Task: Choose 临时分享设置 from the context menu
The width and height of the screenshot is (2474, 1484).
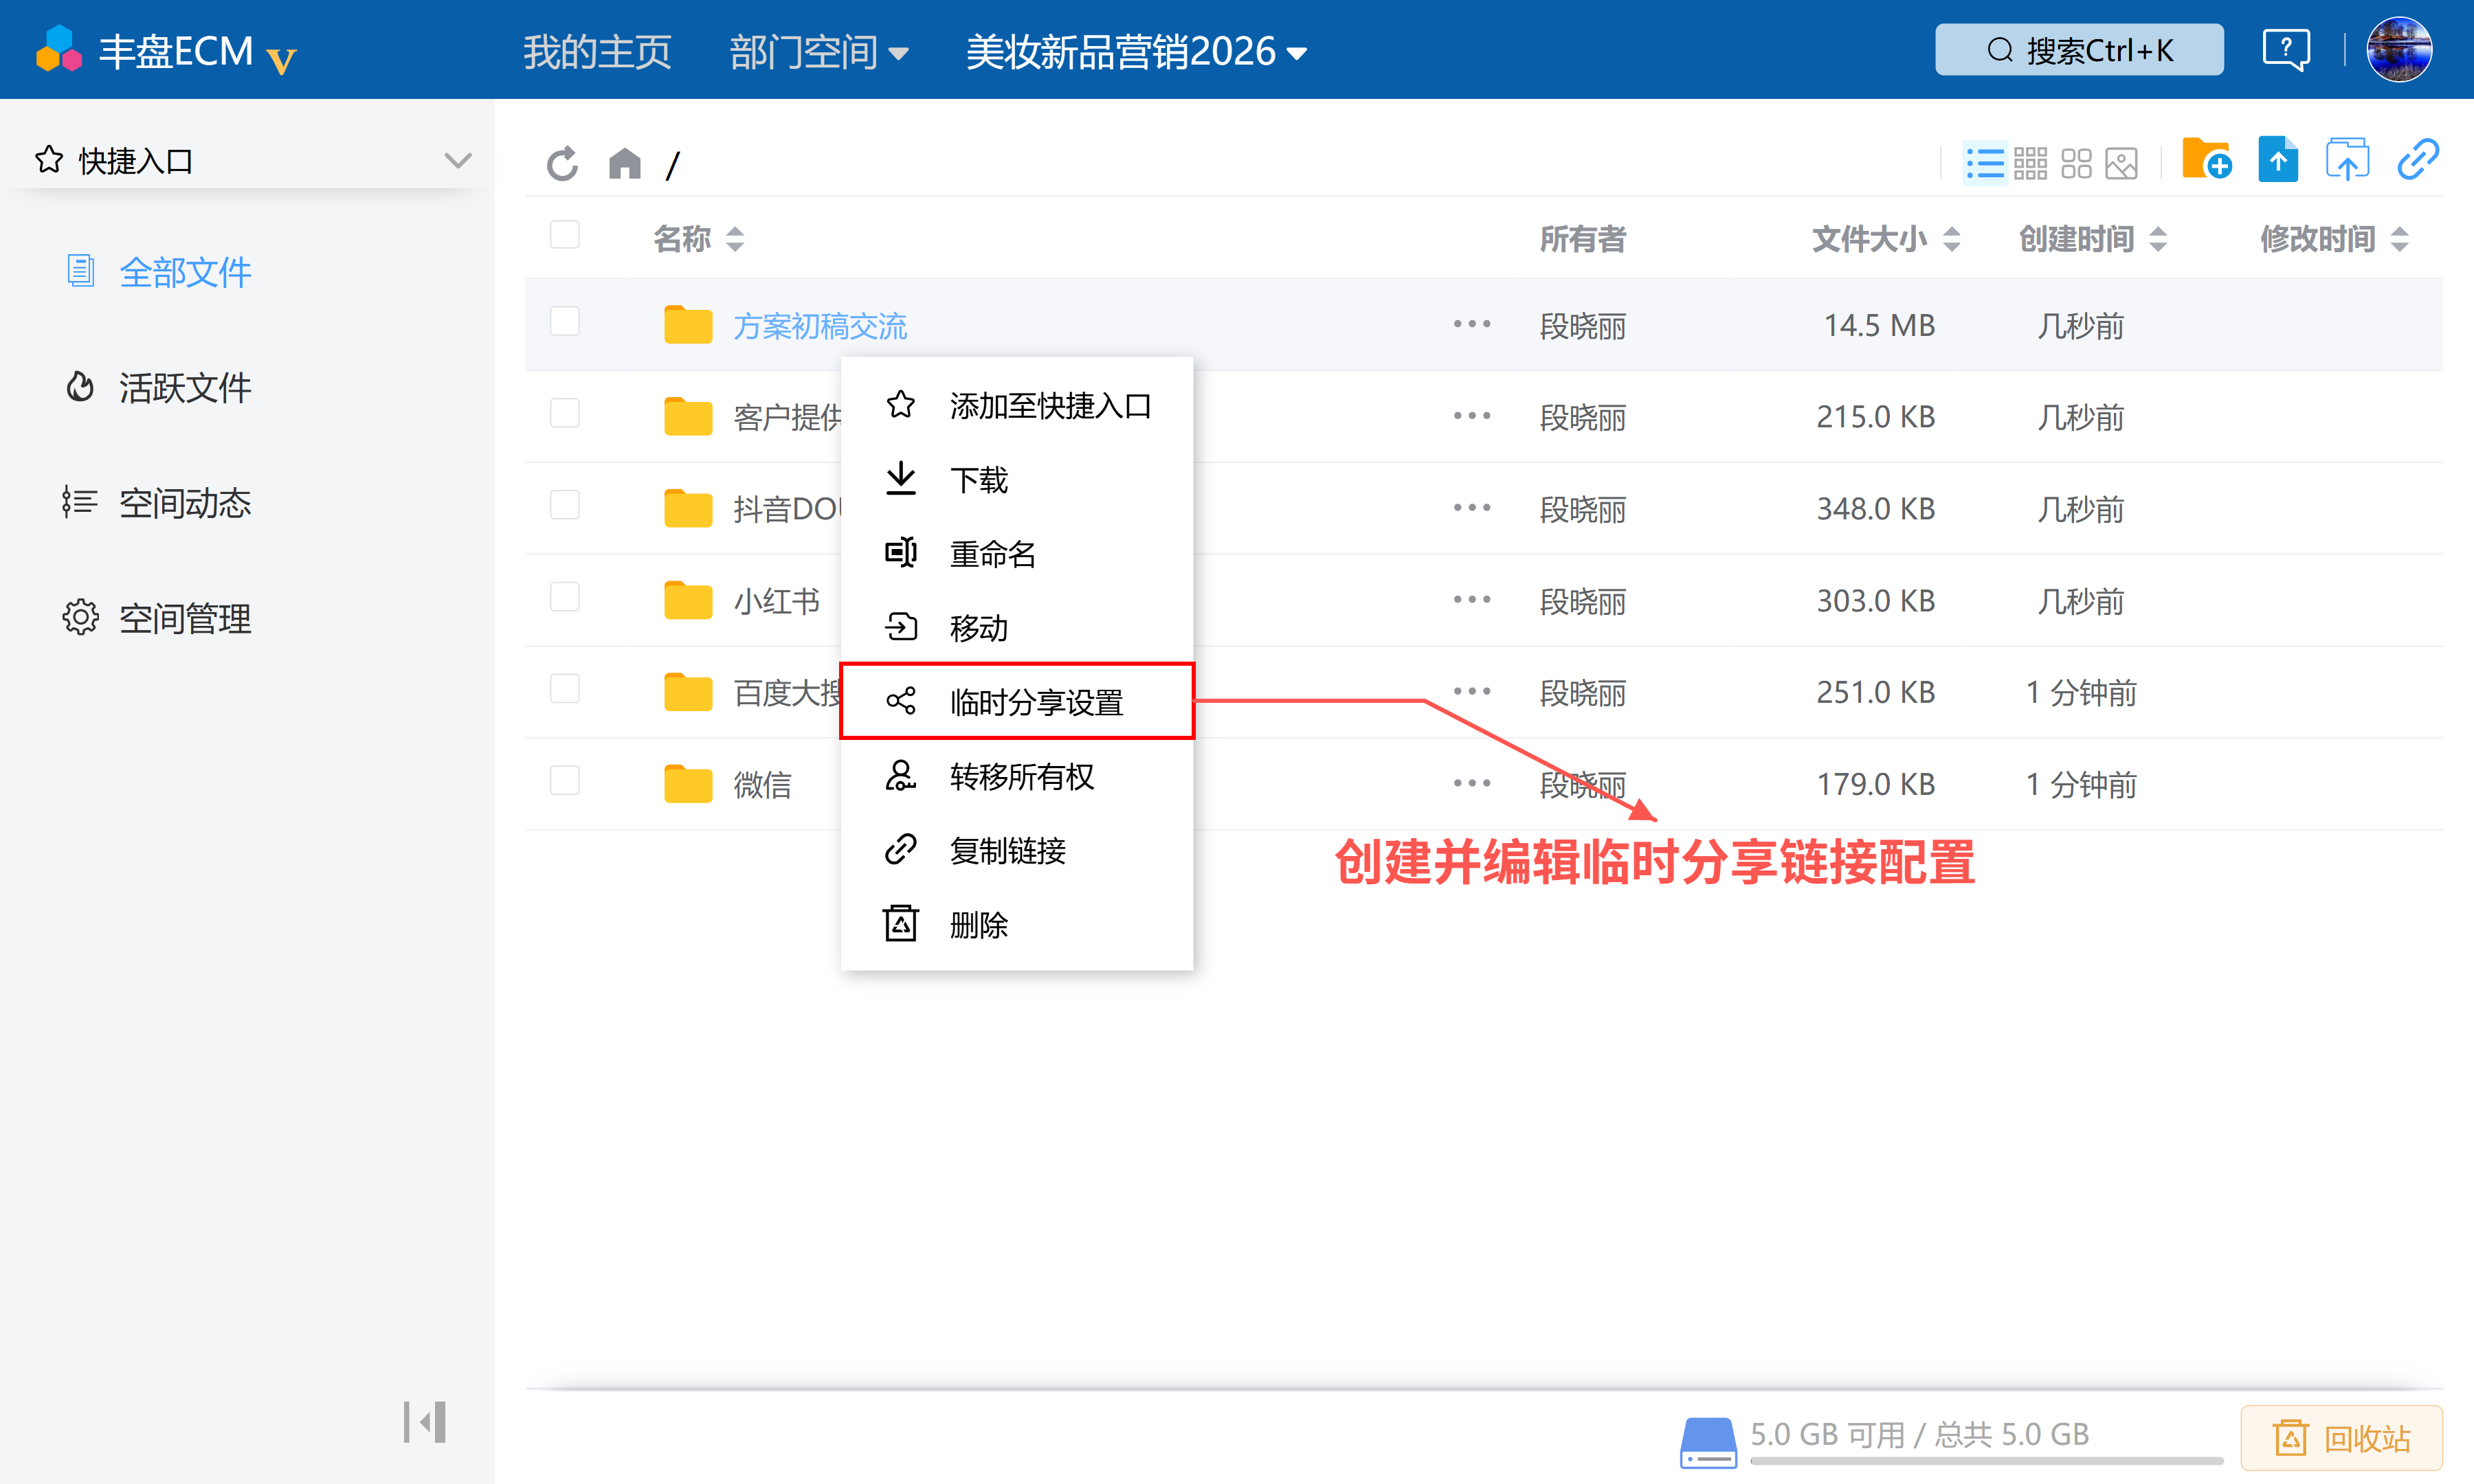Action: point(1017,701)
